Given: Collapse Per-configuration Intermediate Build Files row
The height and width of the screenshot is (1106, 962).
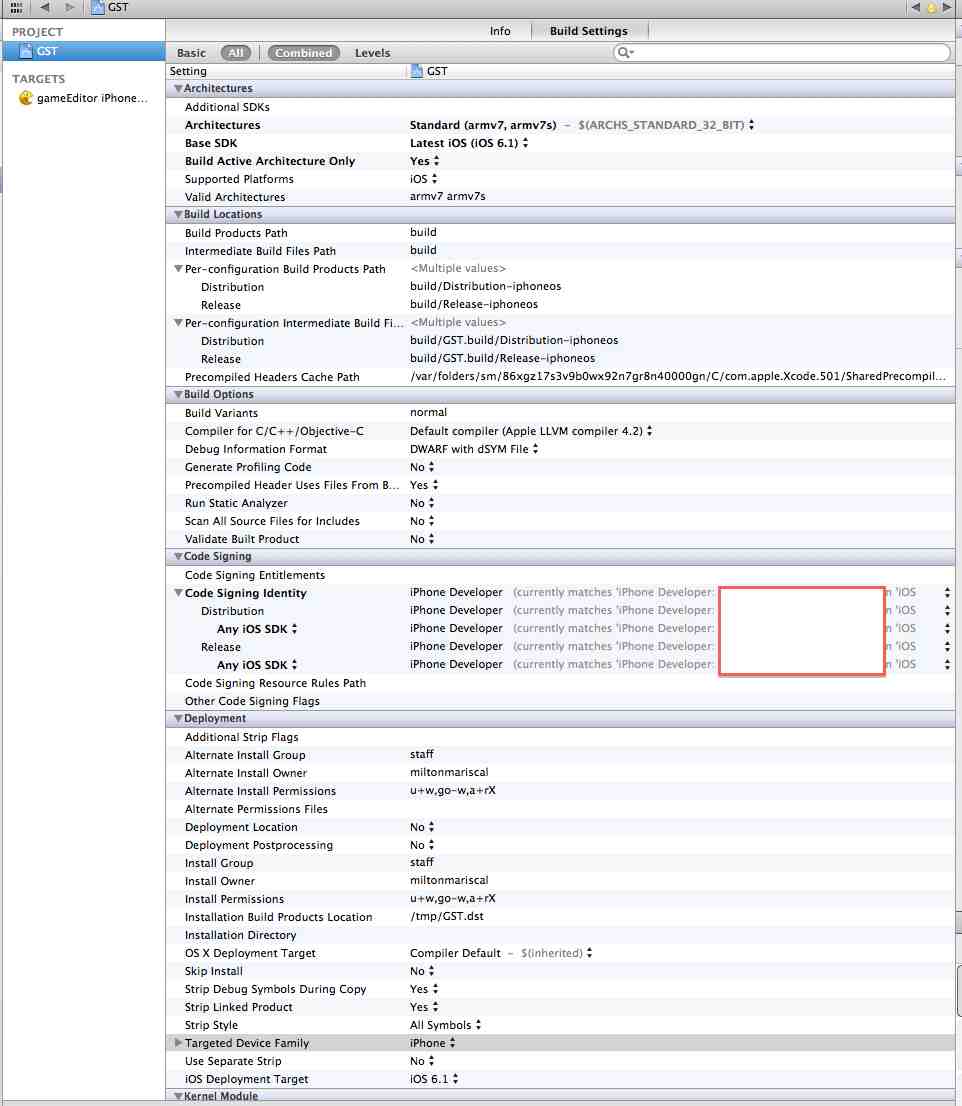Looking at the screenshot, I should coord(178,322).
